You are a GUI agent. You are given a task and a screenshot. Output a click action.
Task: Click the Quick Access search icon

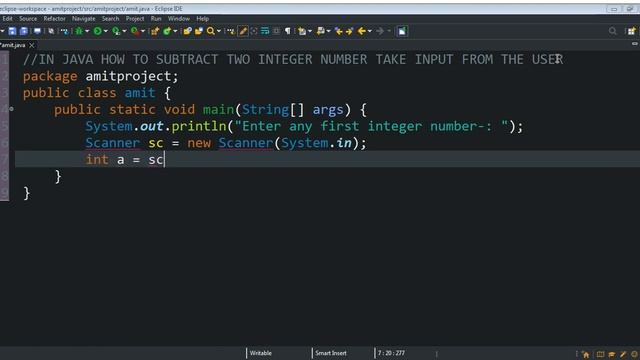click(x=613, y=31)
